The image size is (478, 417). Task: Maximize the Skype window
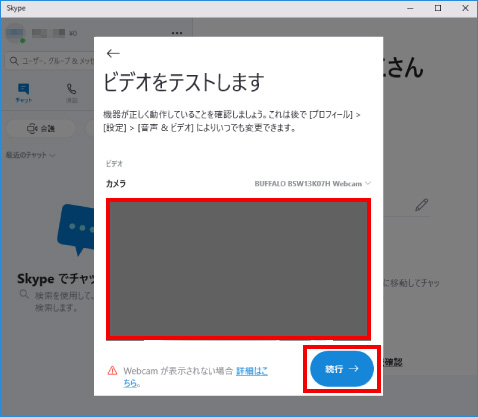coord(438,8)
